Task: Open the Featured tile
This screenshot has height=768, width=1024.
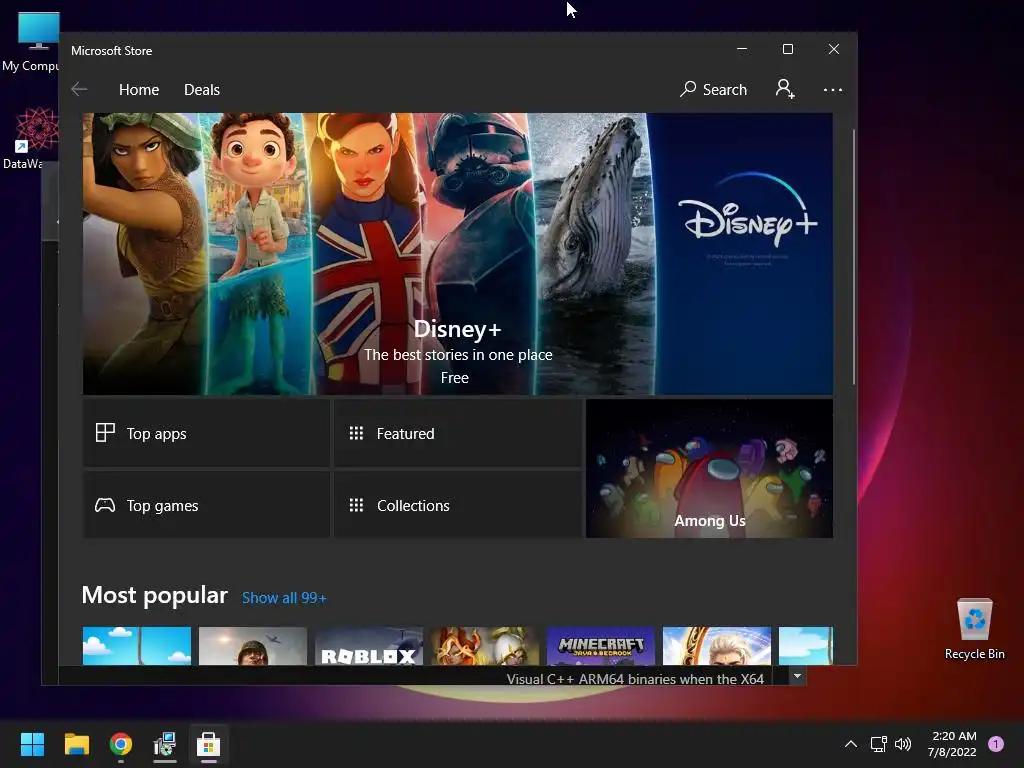Action: [458, 433]
